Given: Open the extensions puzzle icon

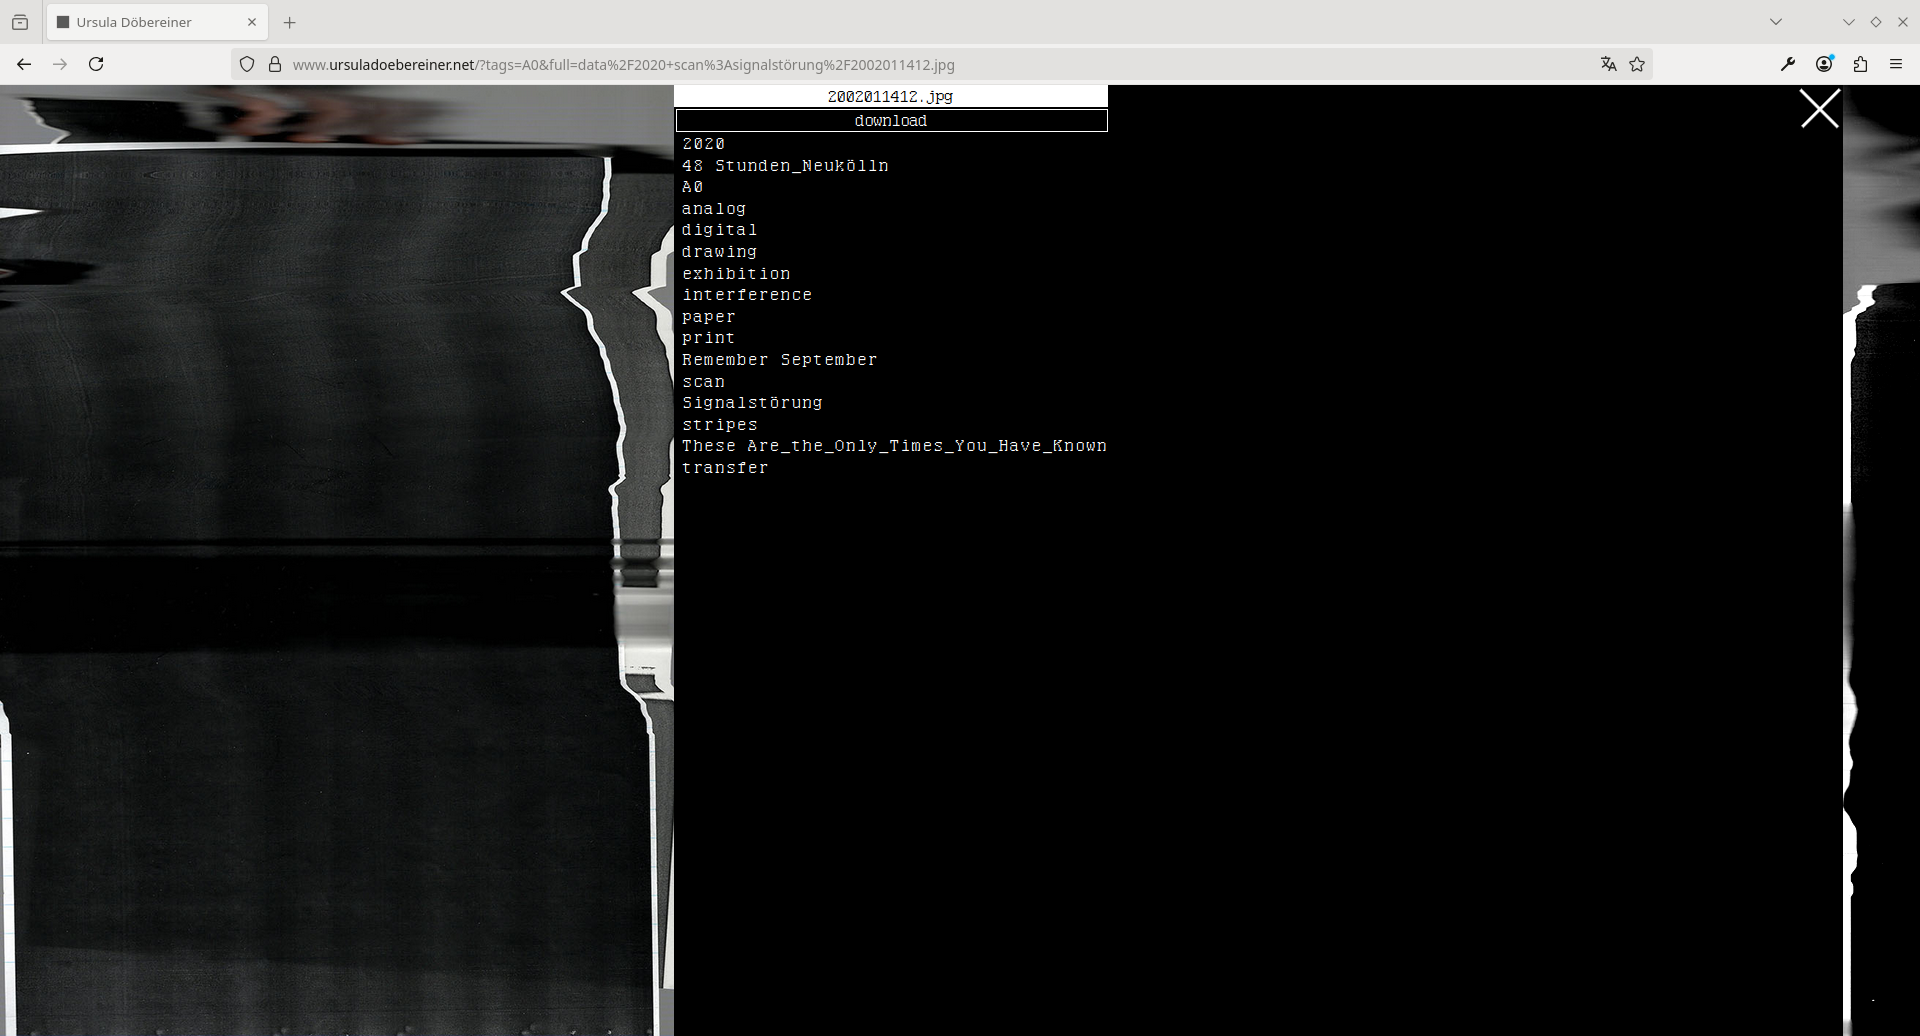Looking at the screenshot, I should click(x=1860, y=64).
